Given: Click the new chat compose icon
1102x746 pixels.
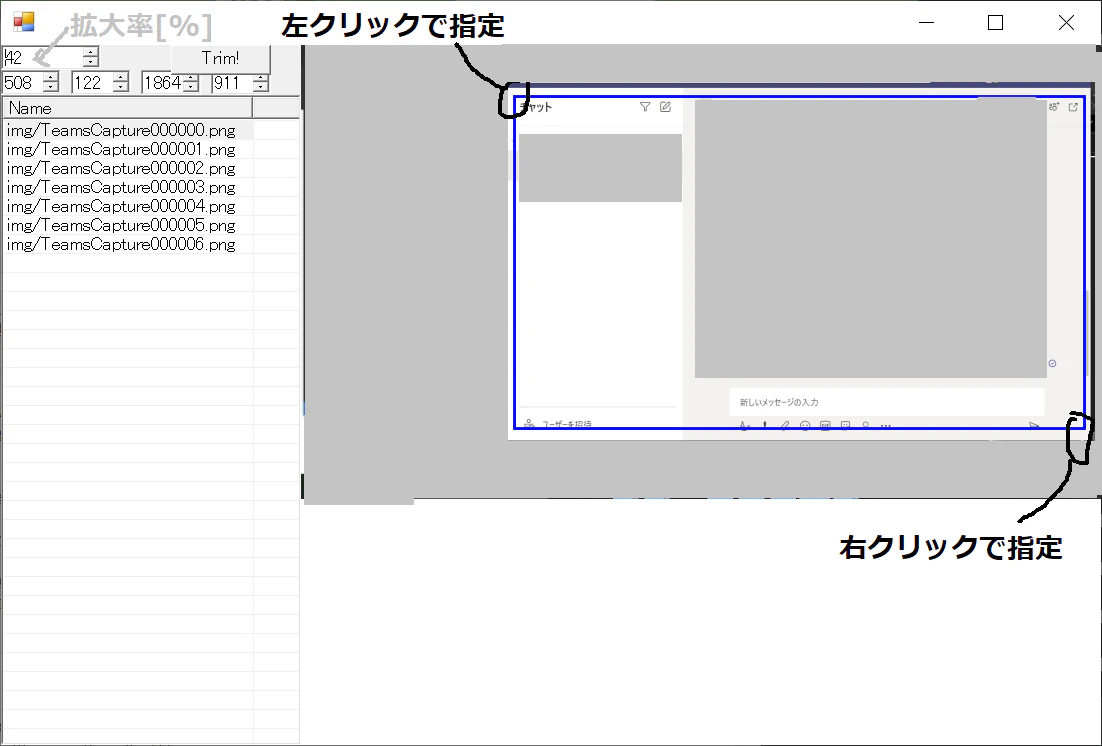Looking at the screenshot, I should coord(665,107).
